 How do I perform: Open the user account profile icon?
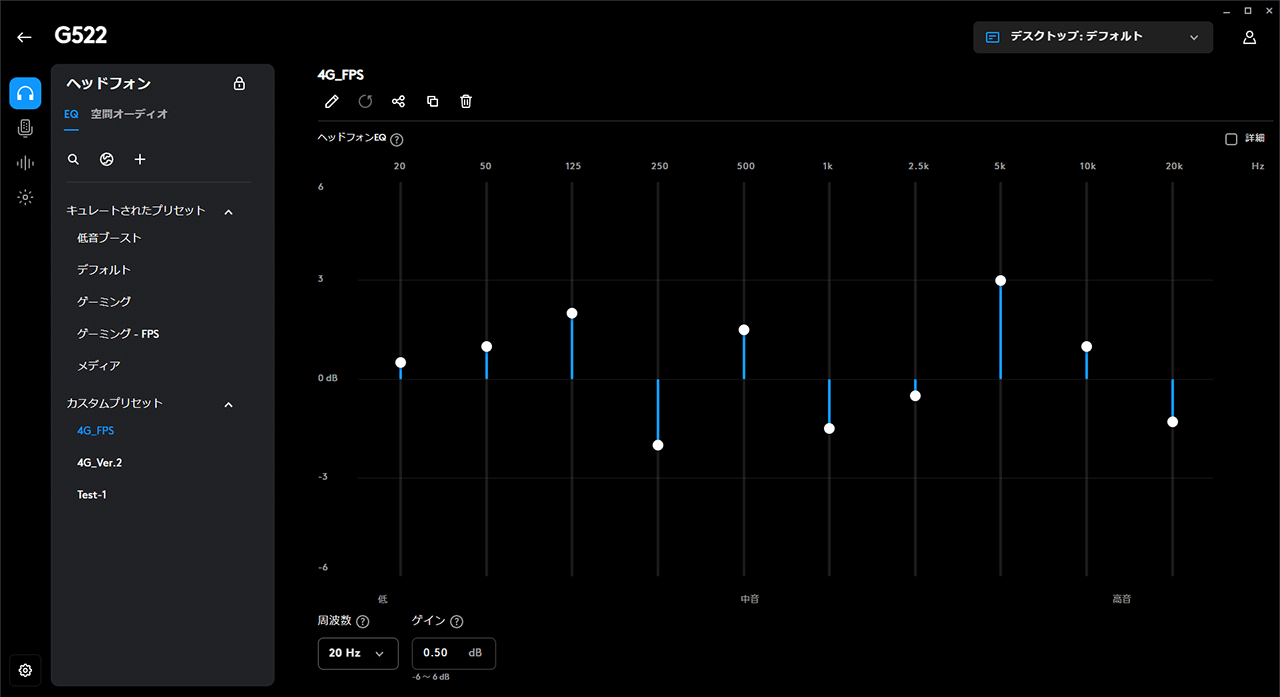pos(1249,37)
